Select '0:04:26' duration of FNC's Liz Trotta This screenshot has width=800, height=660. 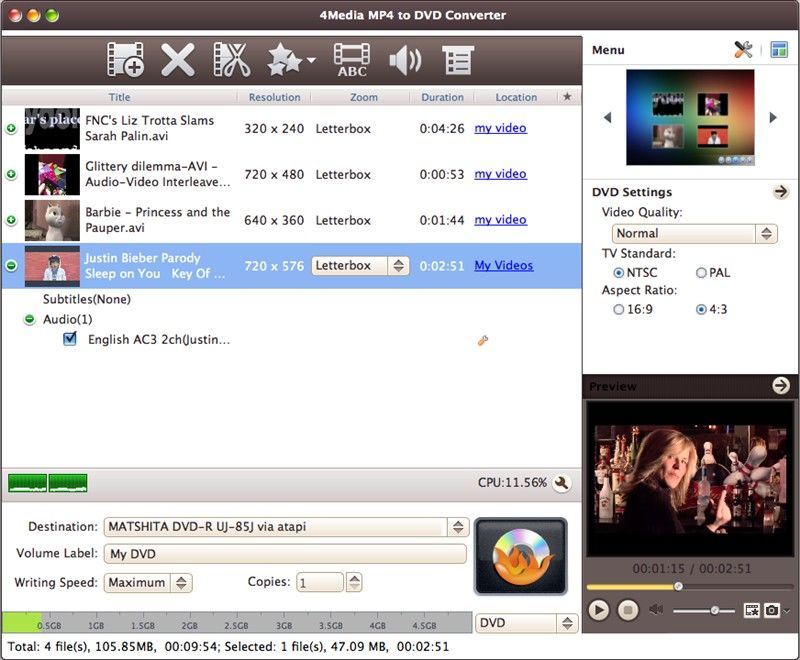tap(442, 129)
